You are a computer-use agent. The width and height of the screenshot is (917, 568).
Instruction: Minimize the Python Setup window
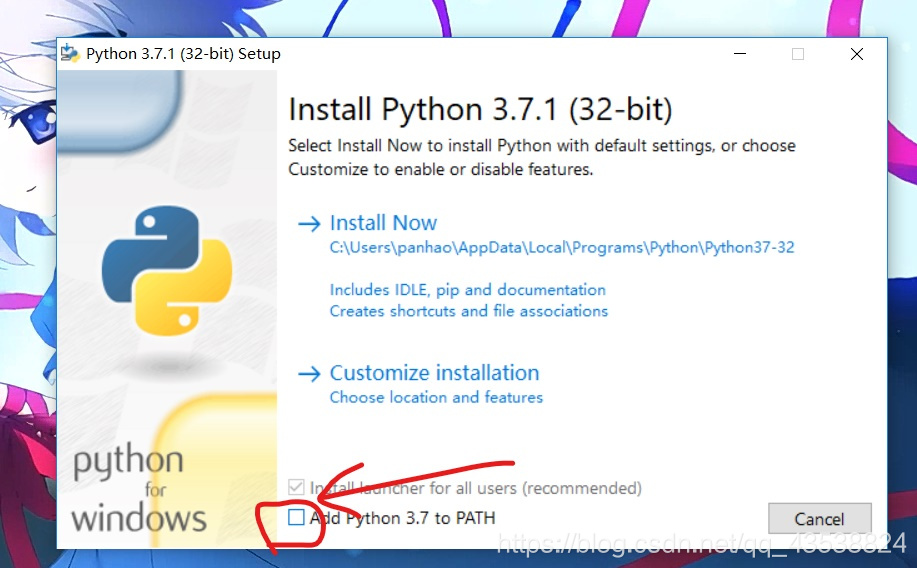tap(740, 54)
